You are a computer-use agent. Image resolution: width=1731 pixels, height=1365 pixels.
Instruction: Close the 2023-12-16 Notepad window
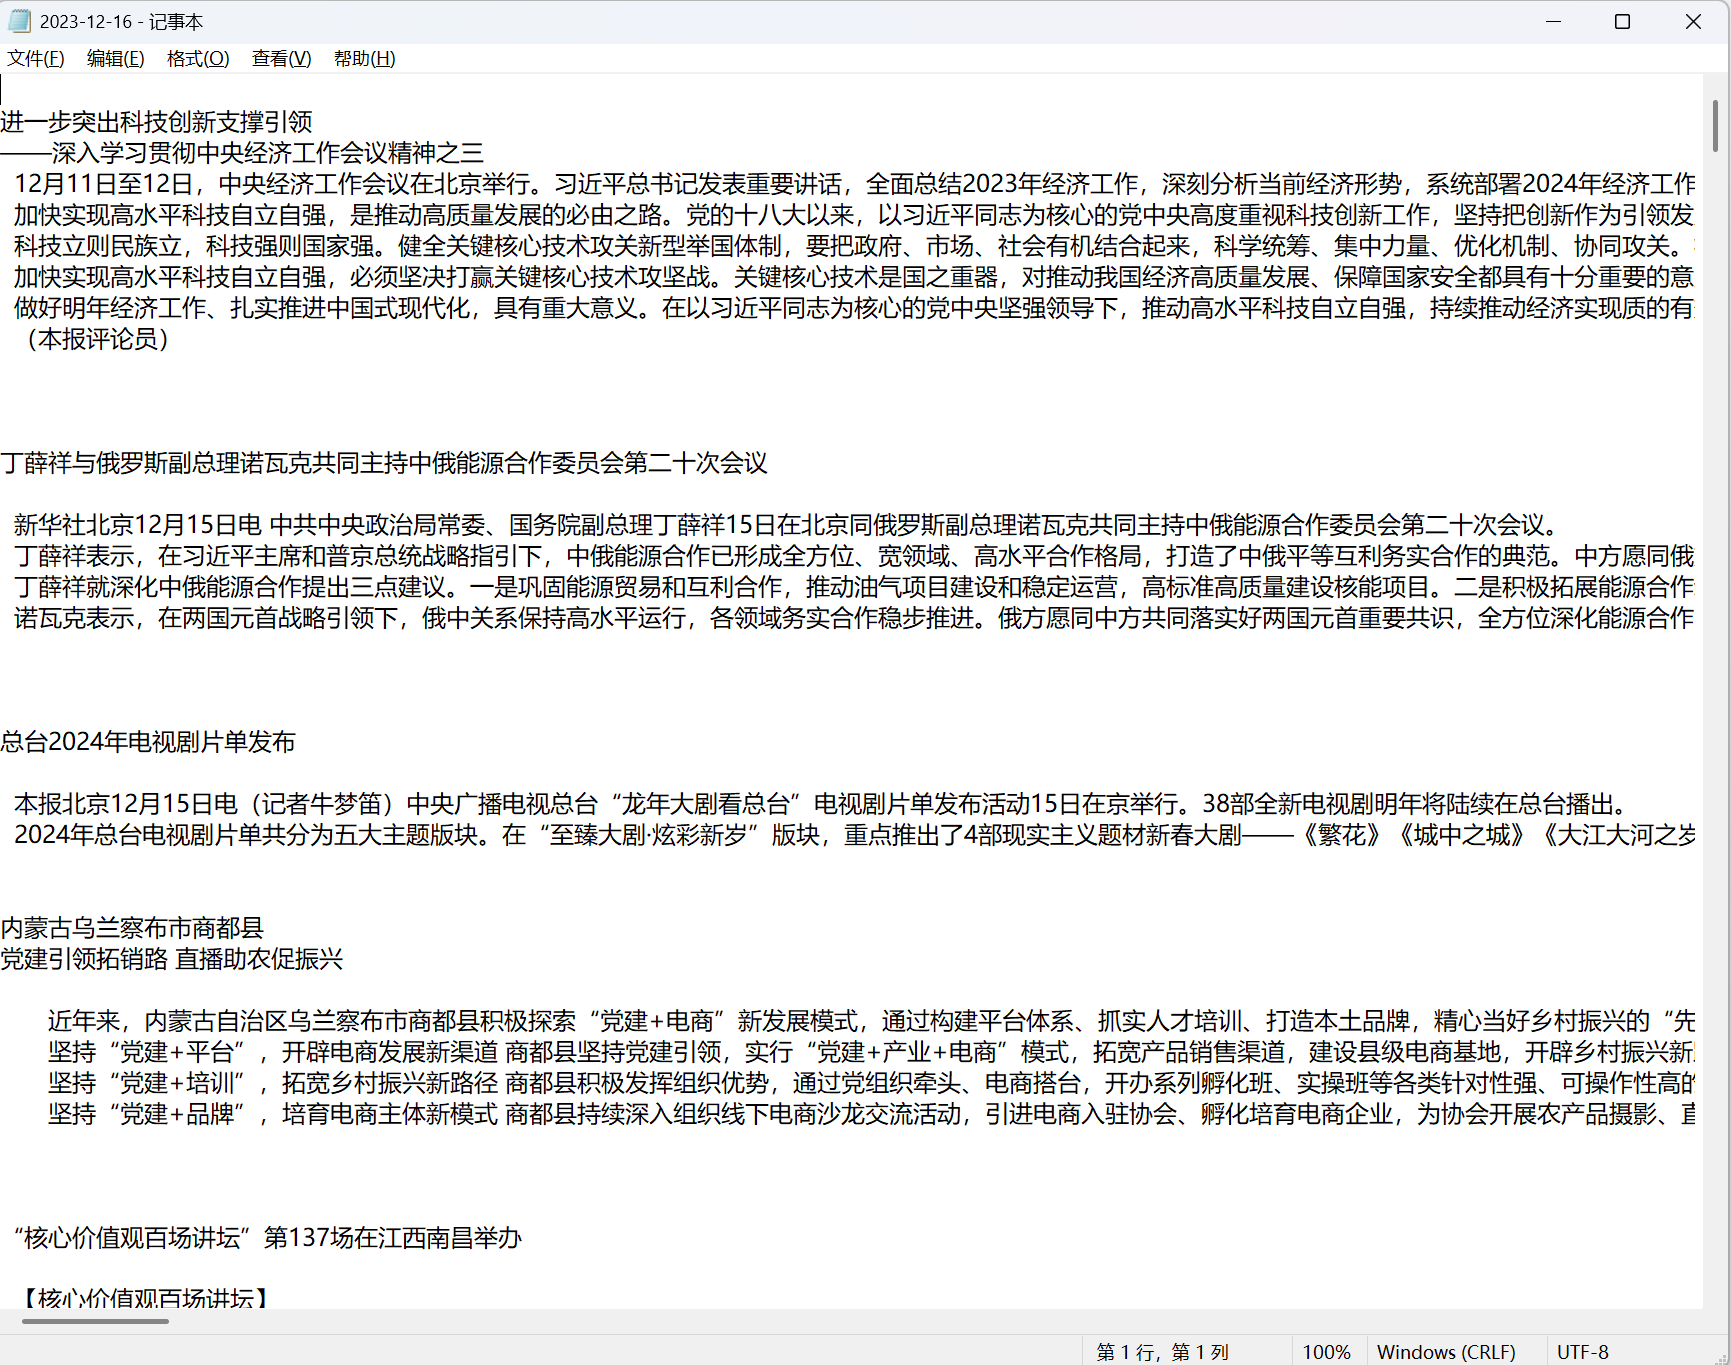tap(1693, 21)
